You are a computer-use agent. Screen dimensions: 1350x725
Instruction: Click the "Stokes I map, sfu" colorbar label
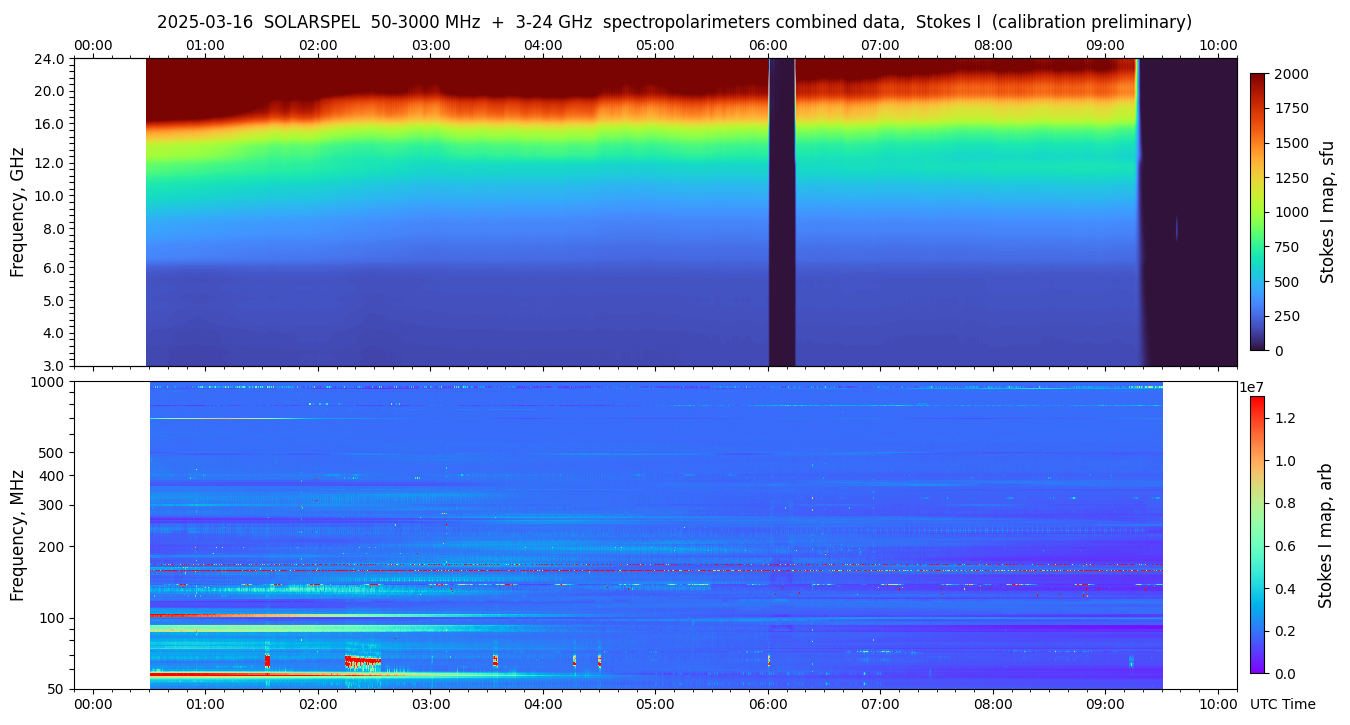1327,211
